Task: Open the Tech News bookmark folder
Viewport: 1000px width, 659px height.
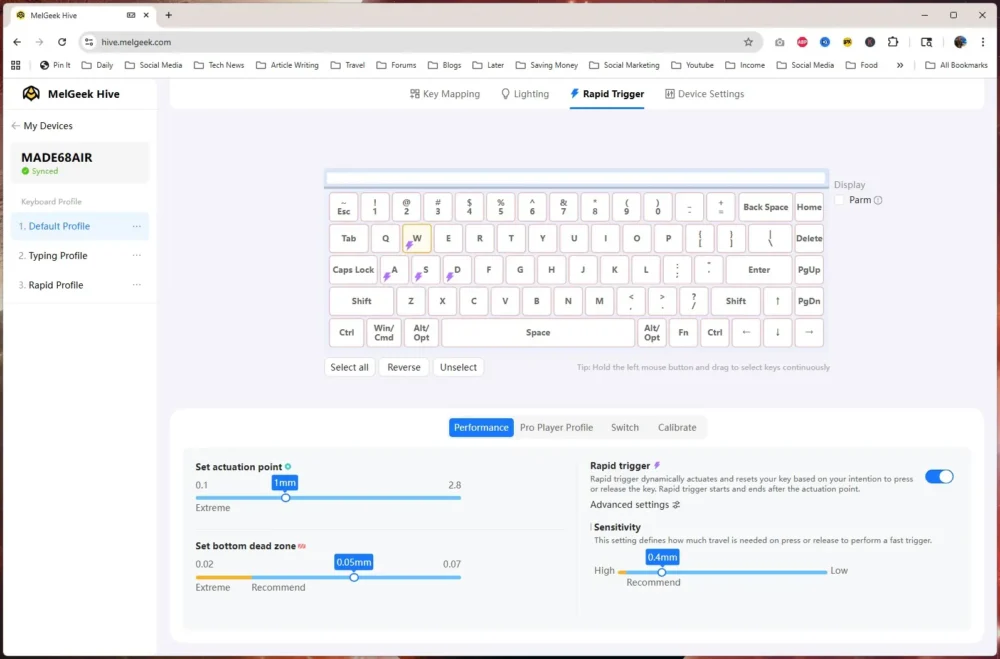Action: tap(219, 65)
